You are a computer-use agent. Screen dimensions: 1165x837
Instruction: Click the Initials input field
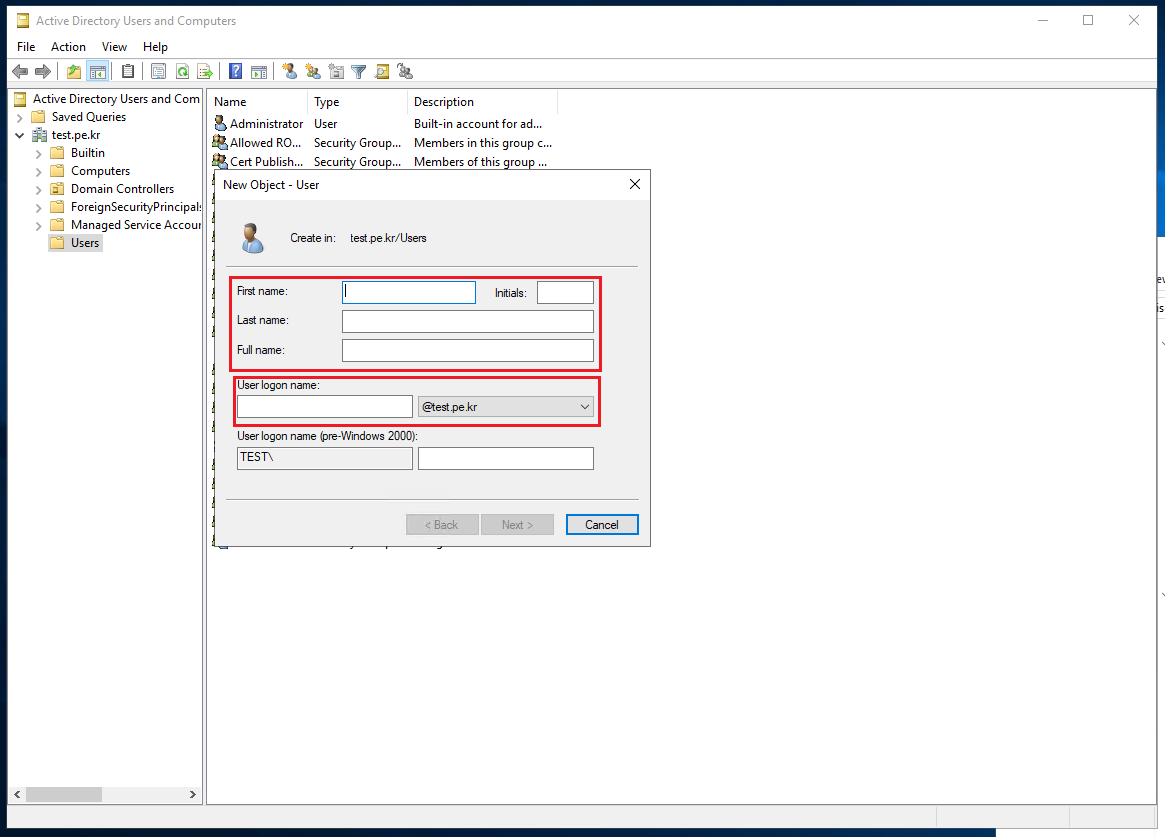565,292
